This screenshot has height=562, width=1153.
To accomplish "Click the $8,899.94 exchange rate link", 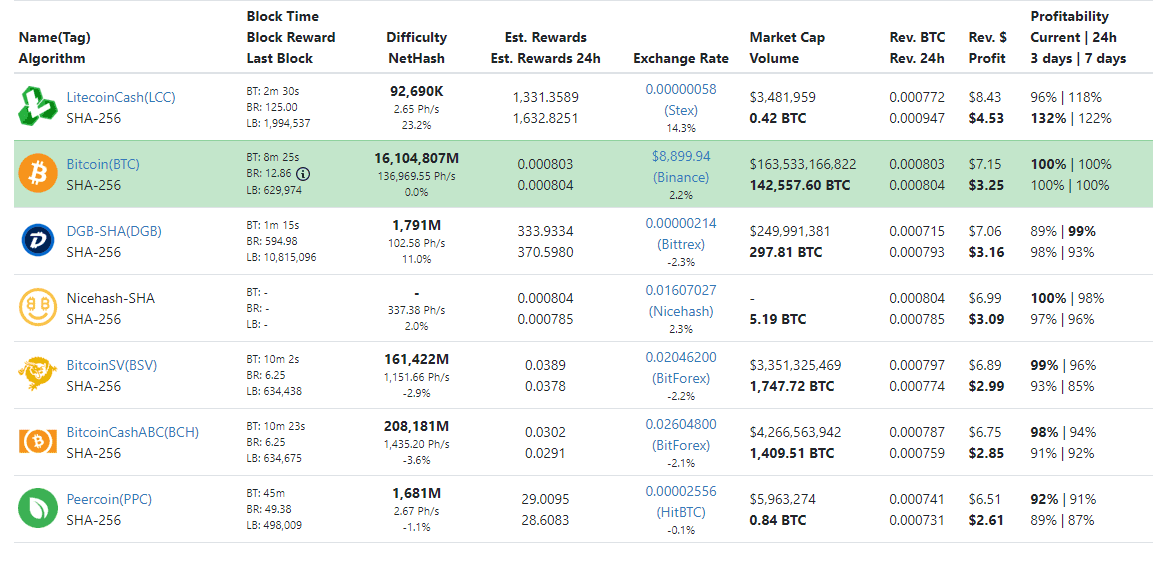I will coord(681,156).
